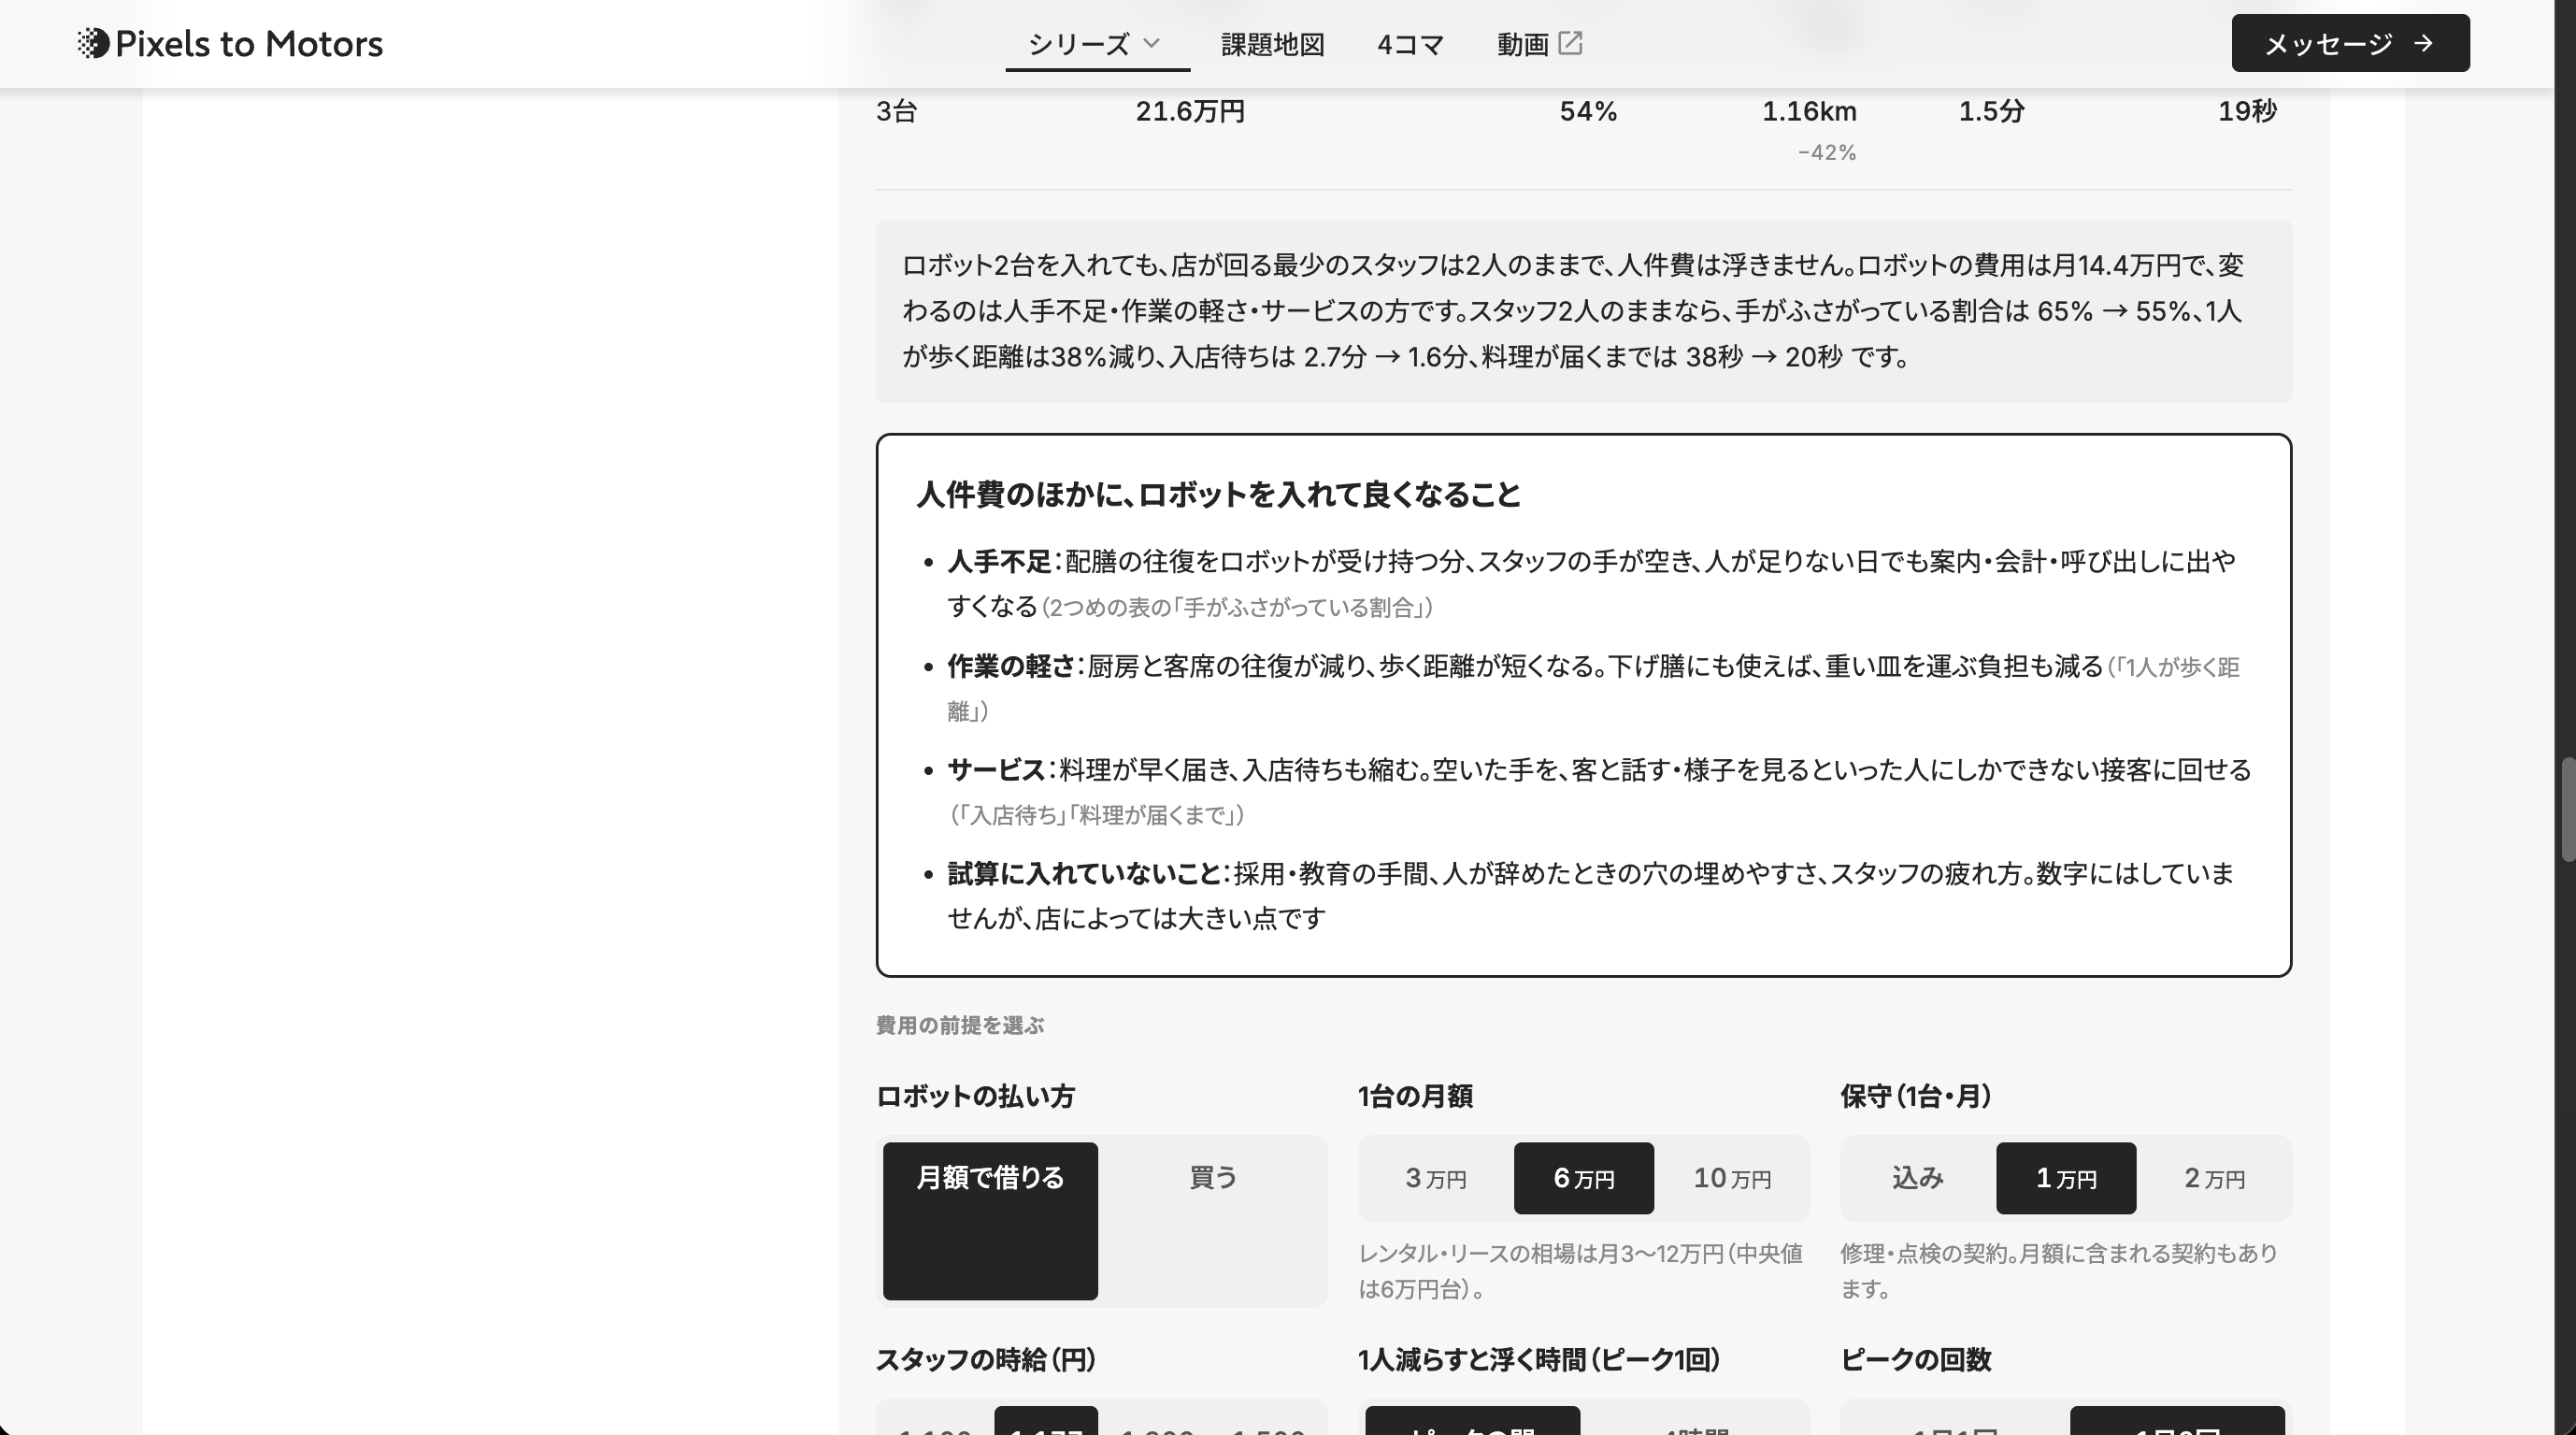Click the レンタル・リースの相場 note text
The image size is (2576, 1435).
[x=1581, y=1271]
